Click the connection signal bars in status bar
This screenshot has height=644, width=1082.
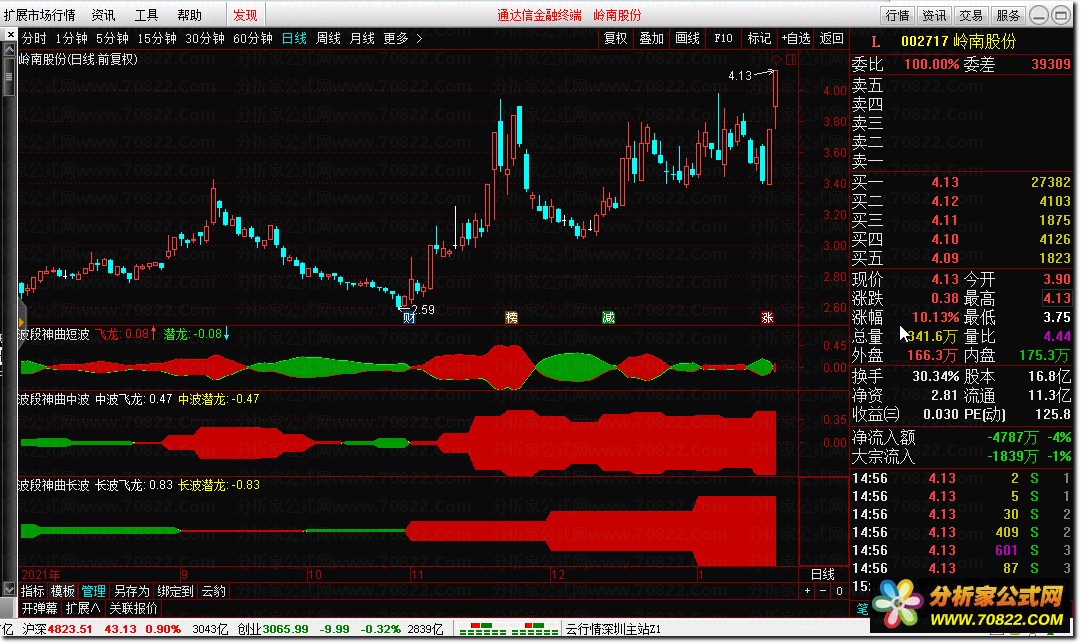pyautogui.click(x=509, y=630)
